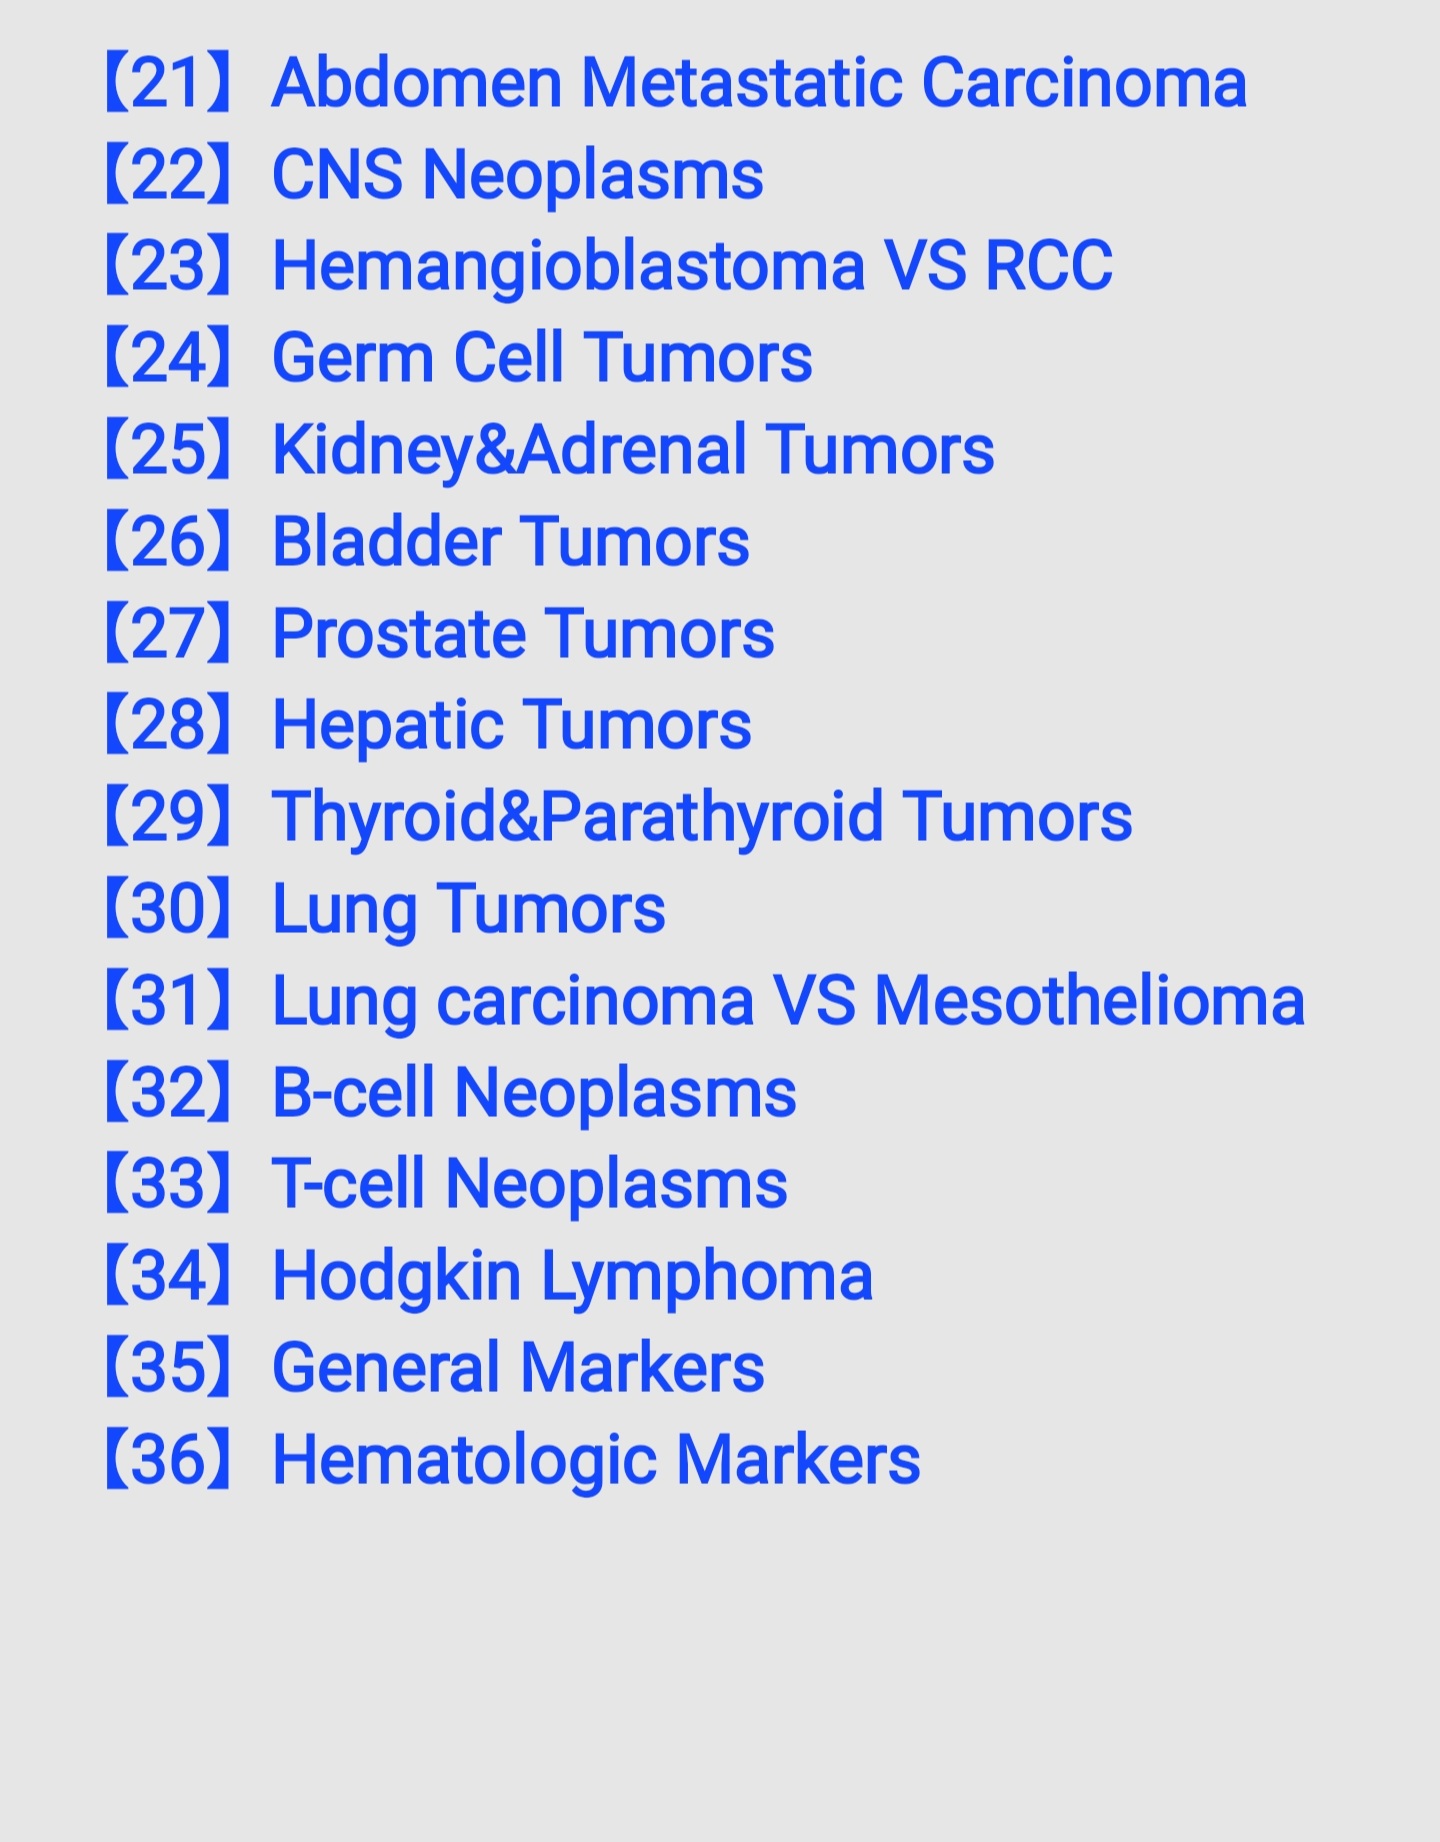Image resolution: width=1440 pixels, height=1842 pixels.
Task: Open Germ Cell Tumors topic
Action: [x=542, y=358]
